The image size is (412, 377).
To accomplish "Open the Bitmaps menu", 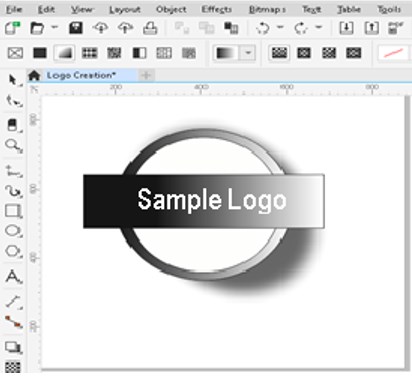I will click(267, 9).
